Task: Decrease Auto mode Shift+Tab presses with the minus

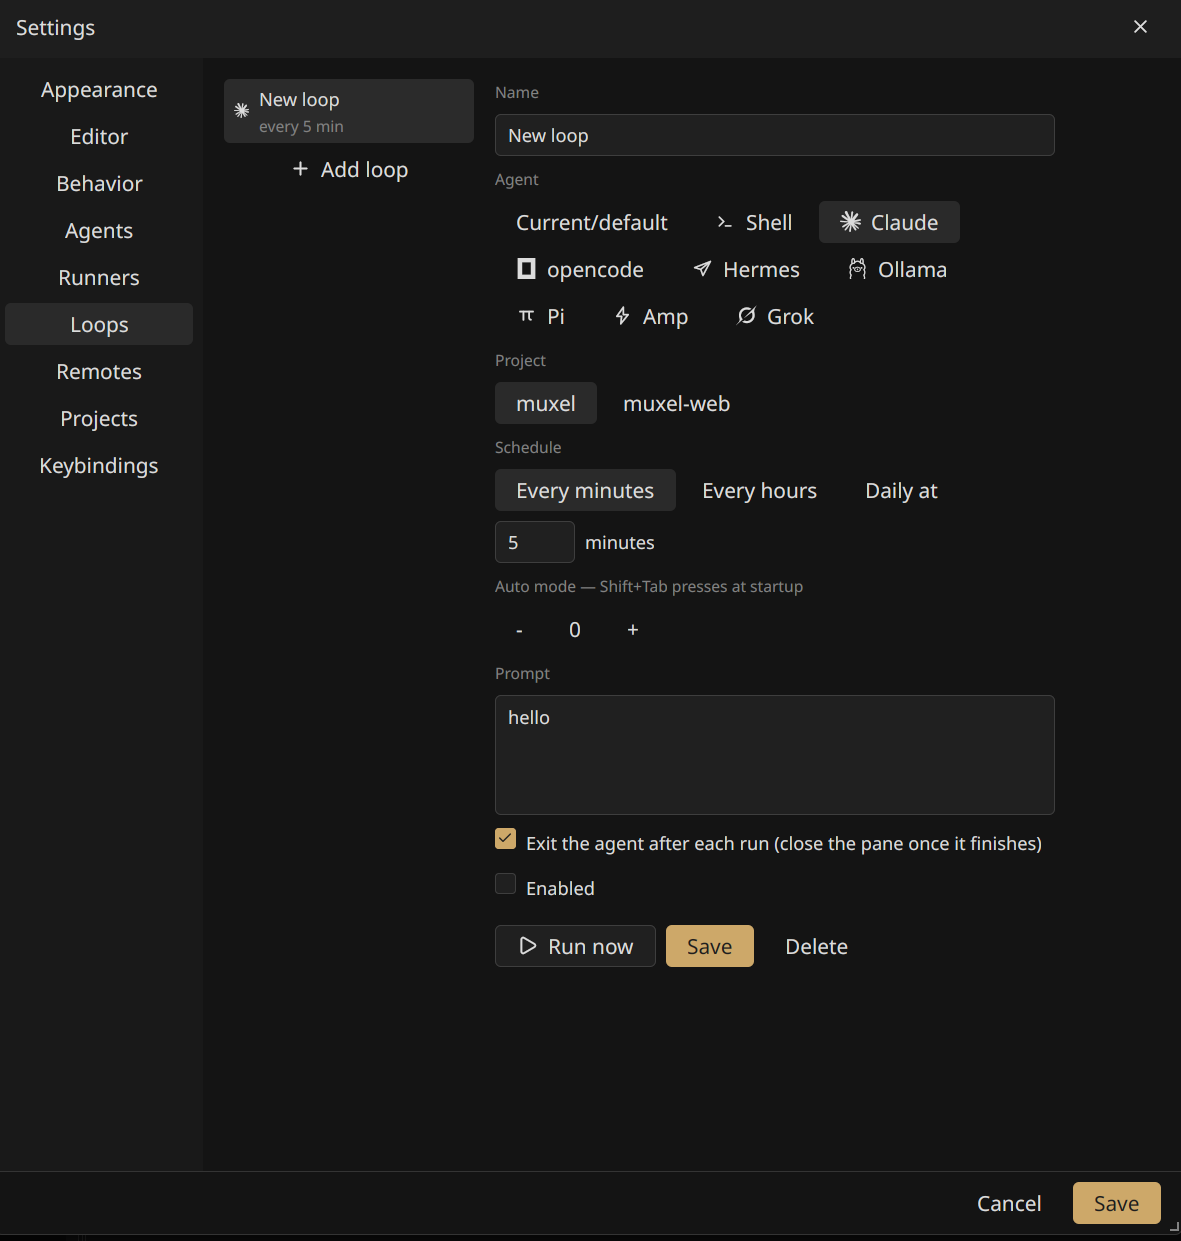Action: point(519,629)
